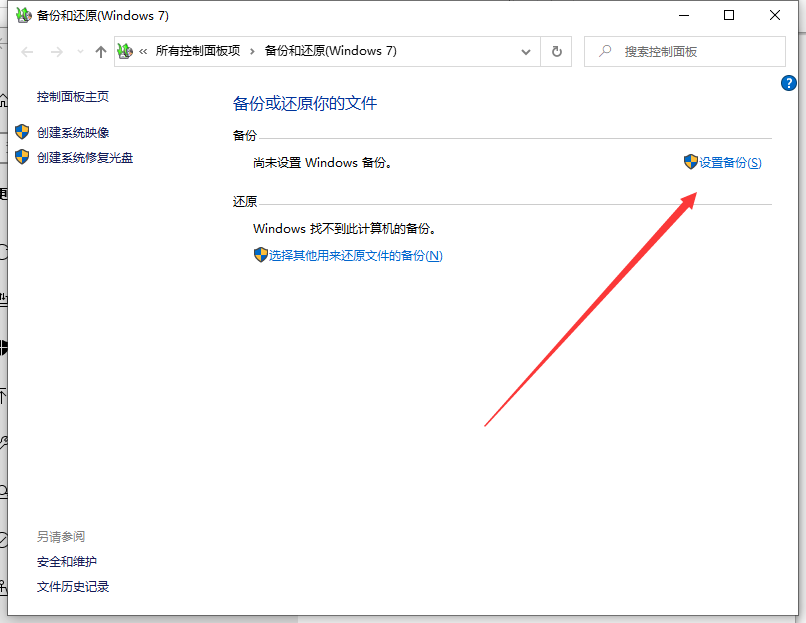Click the magnifier icon in the search box
Screen dimensions: 806x623
(x=603, y=51)
